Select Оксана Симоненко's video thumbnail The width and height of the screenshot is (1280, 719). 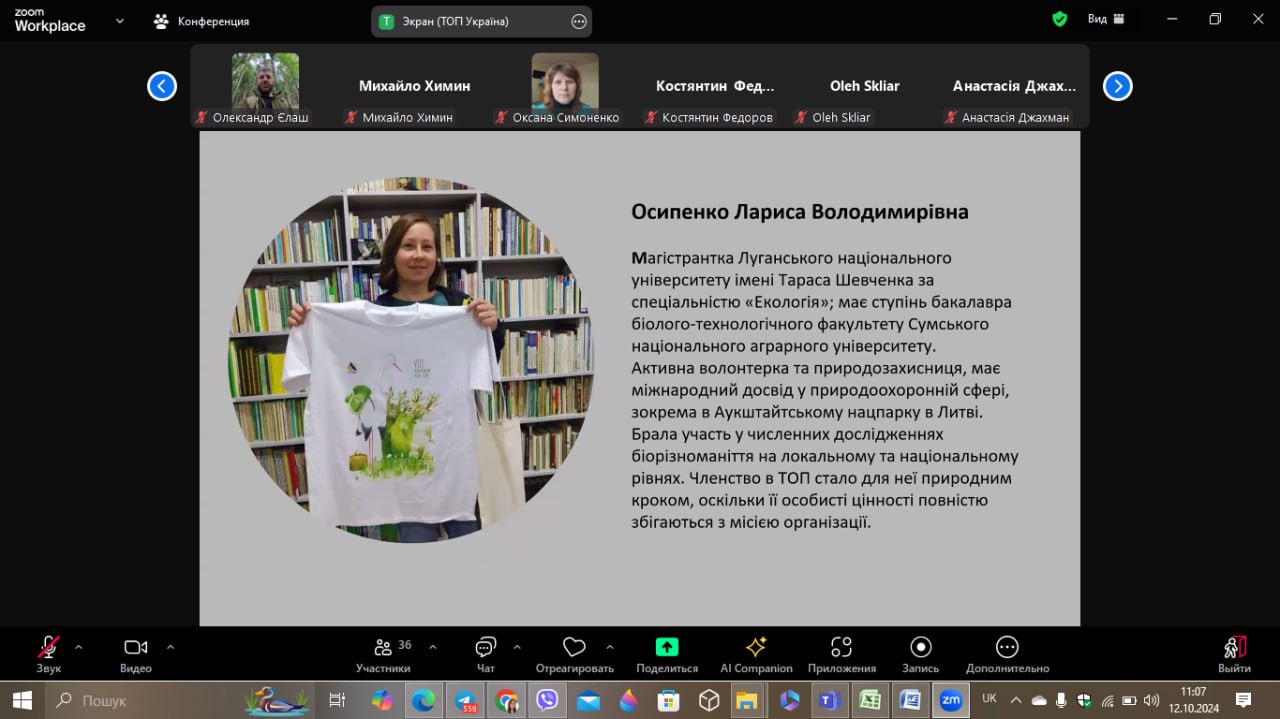coord(565,81)
